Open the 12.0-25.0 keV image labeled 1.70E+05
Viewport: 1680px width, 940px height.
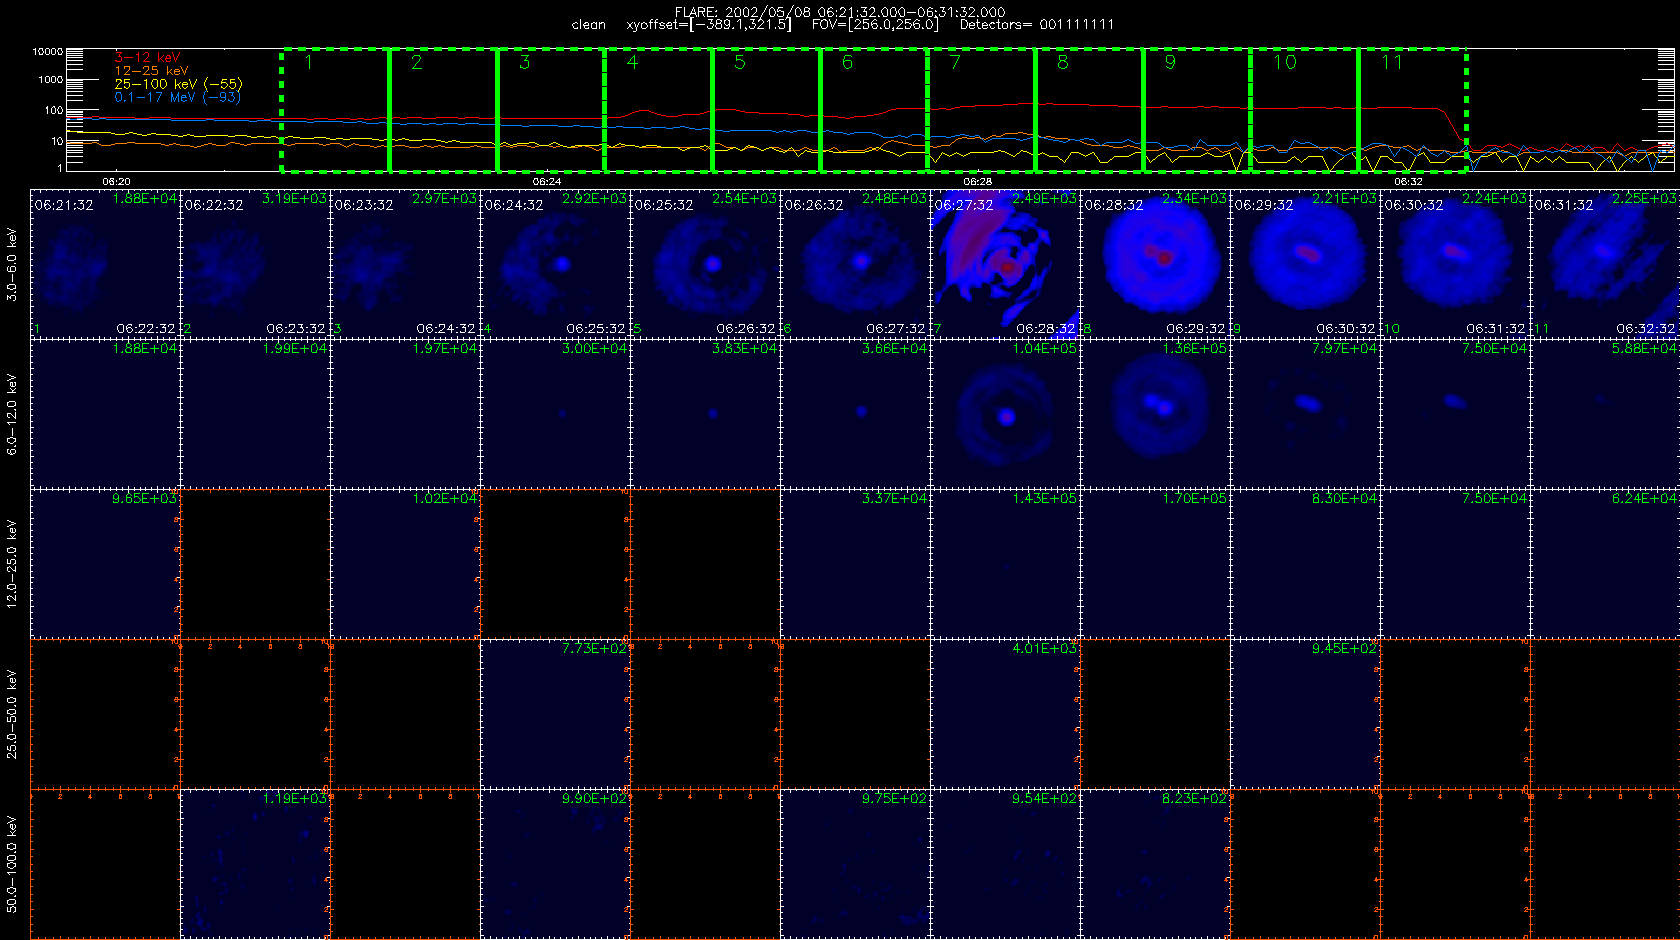pos(1155,564)
